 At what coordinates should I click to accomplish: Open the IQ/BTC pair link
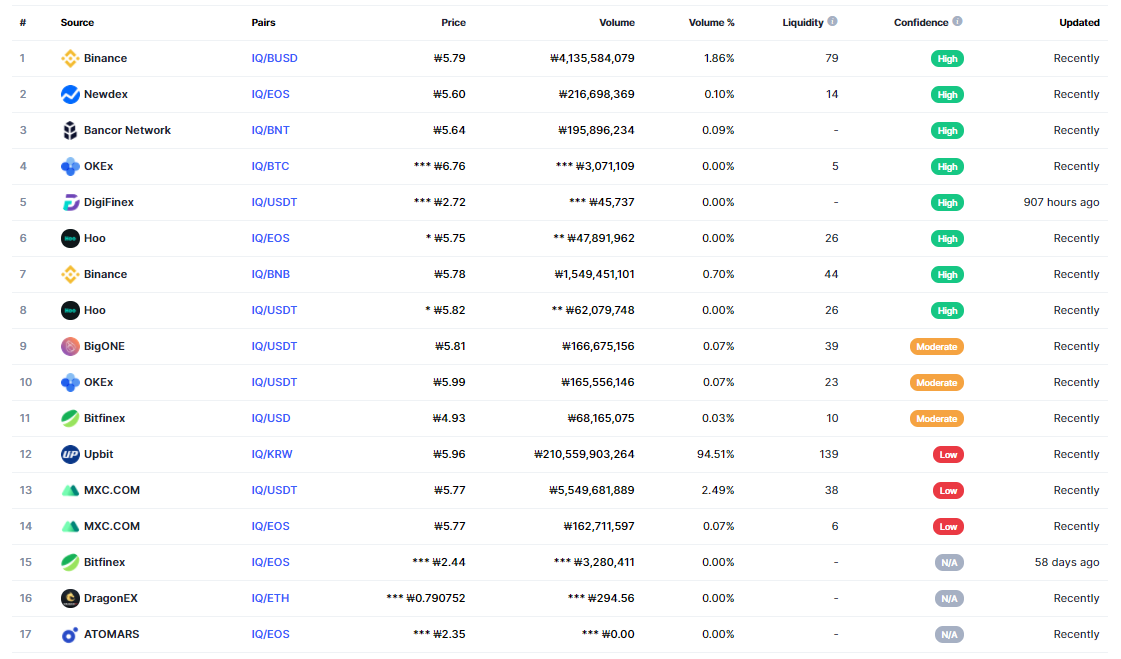click(x=270, y=167)
